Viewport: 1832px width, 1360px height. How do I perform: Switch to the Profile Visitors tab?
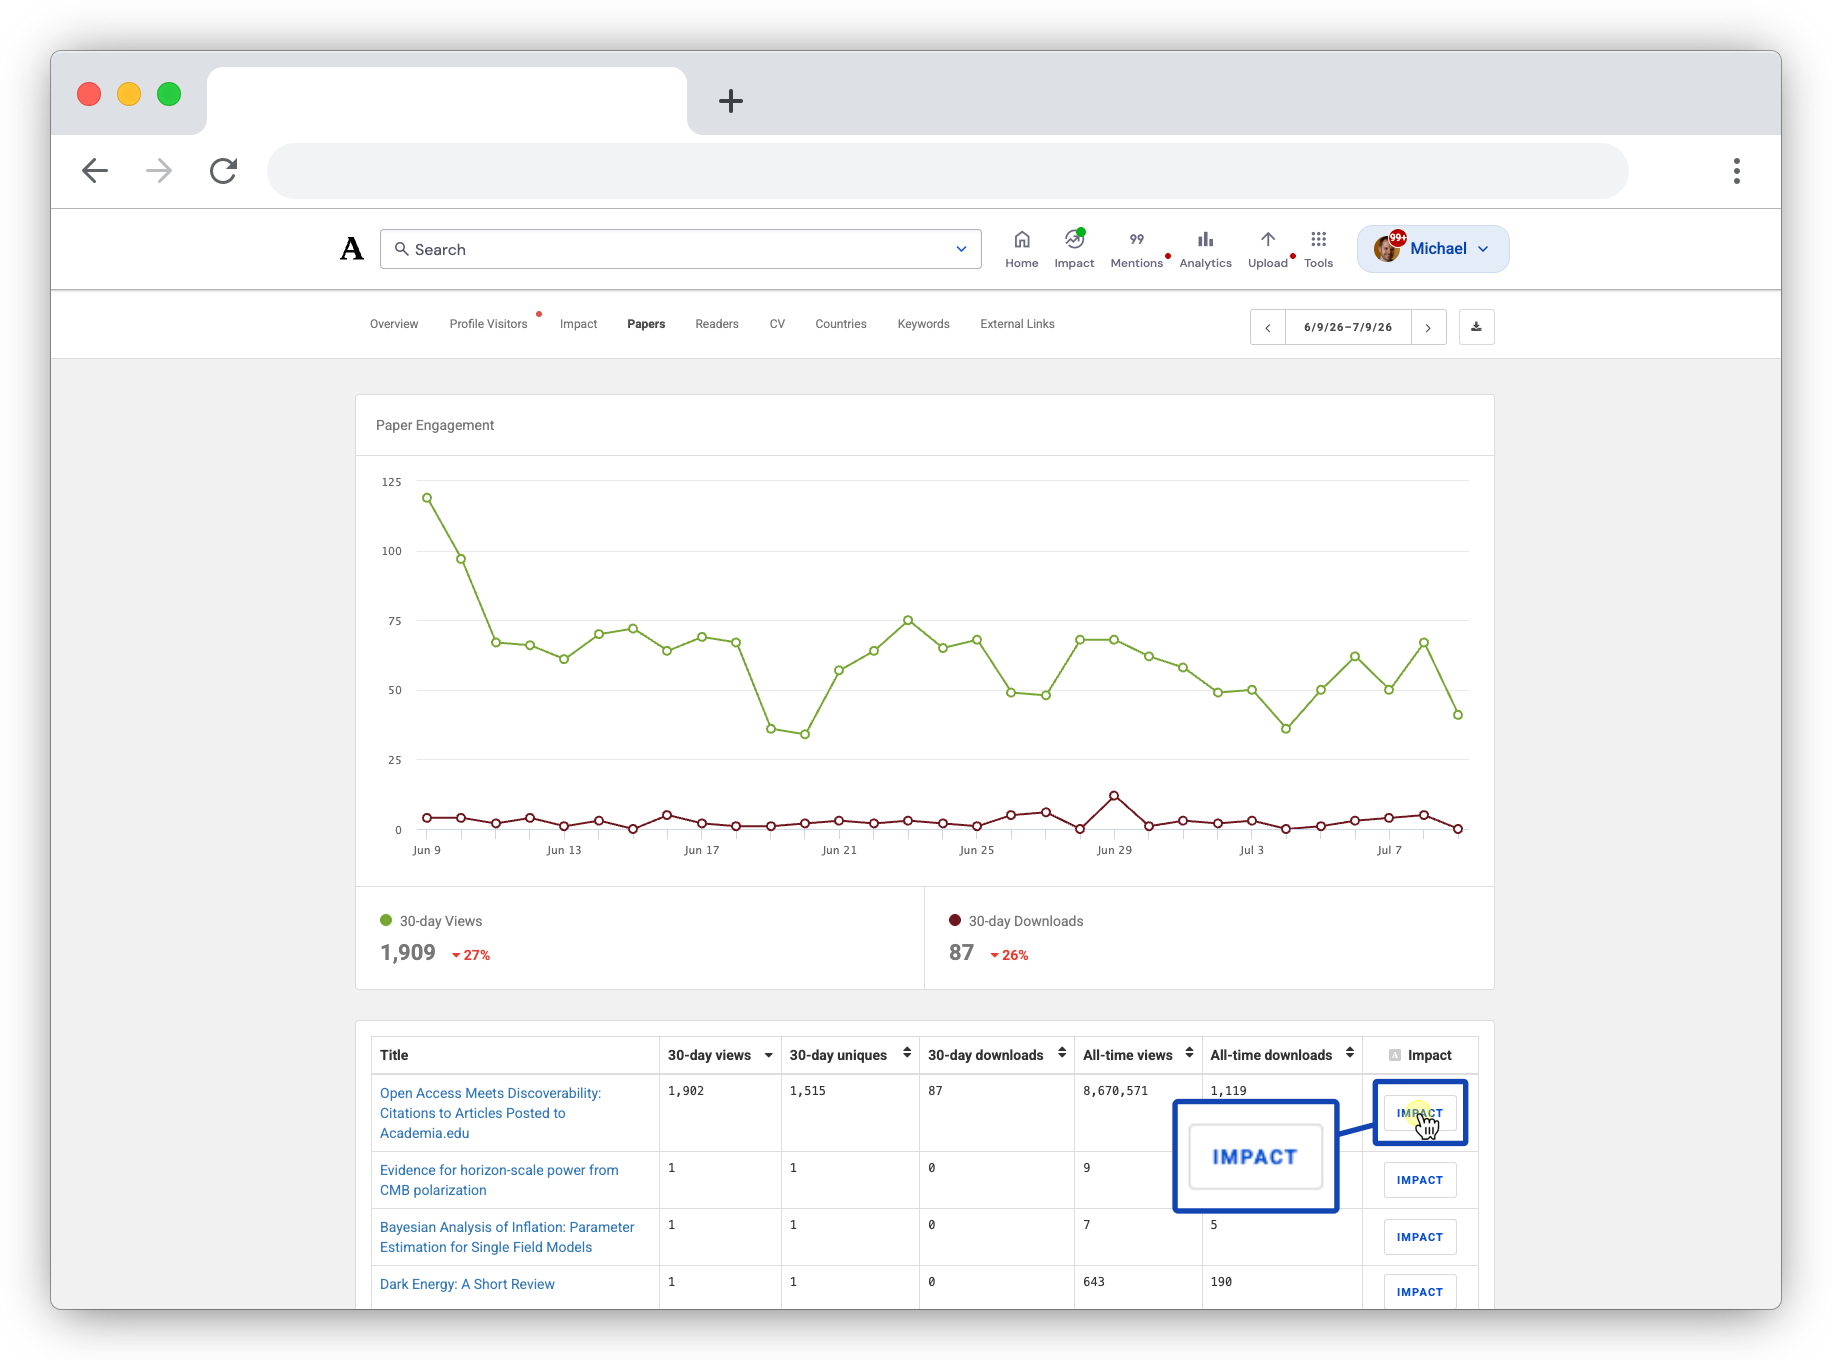click(488, 324)
